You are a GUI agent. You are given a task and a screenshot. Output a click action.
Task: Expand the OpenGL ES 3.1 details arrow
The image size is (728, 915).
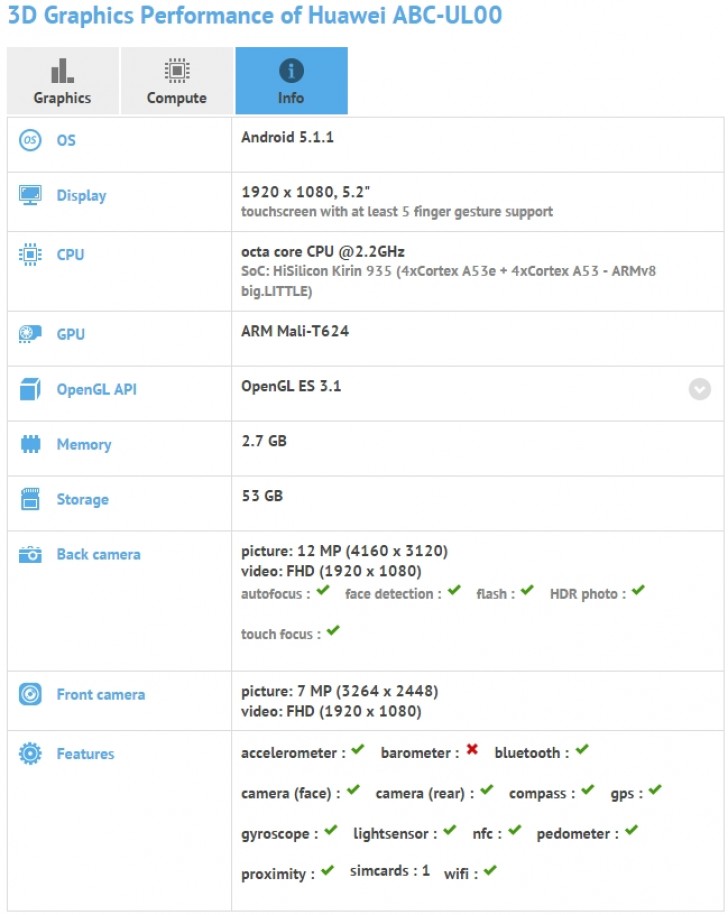tap(699, 389)
